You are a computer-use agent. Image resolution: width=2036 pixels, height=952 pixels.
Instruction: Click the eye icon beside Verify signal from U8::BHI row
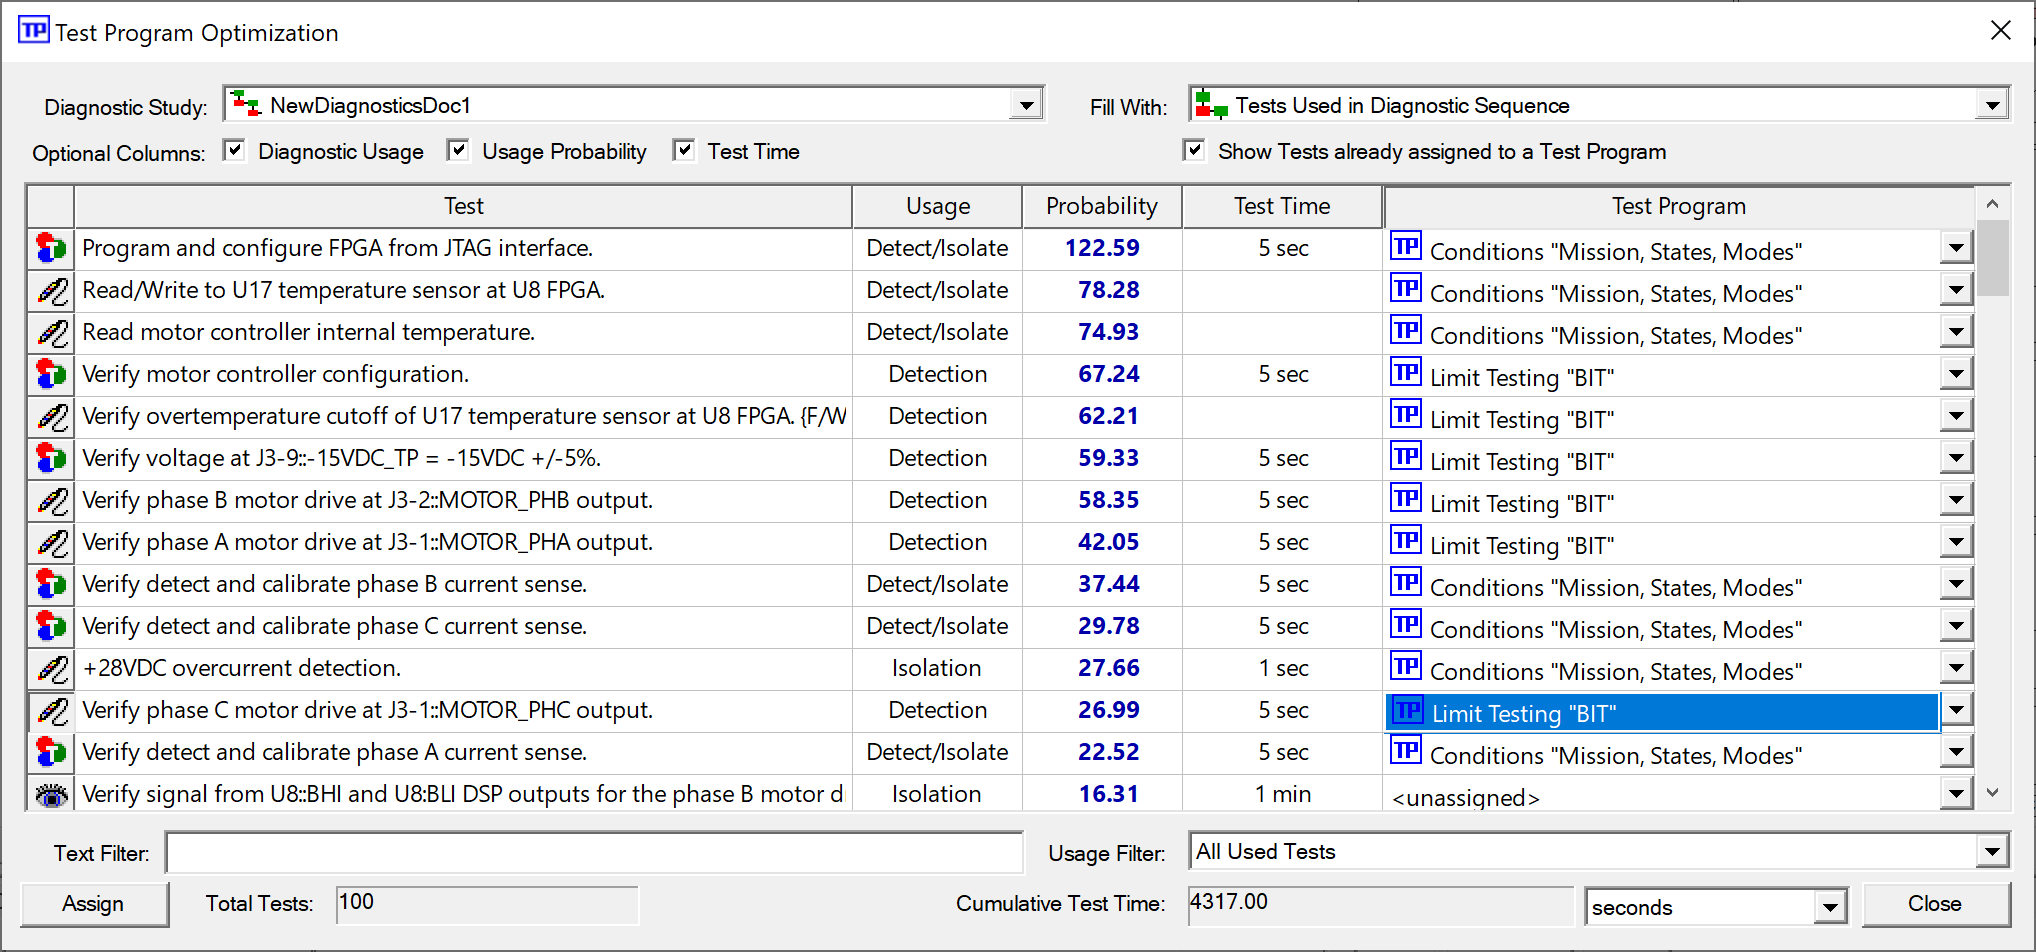pyautogui.click(x=51, y=795)
